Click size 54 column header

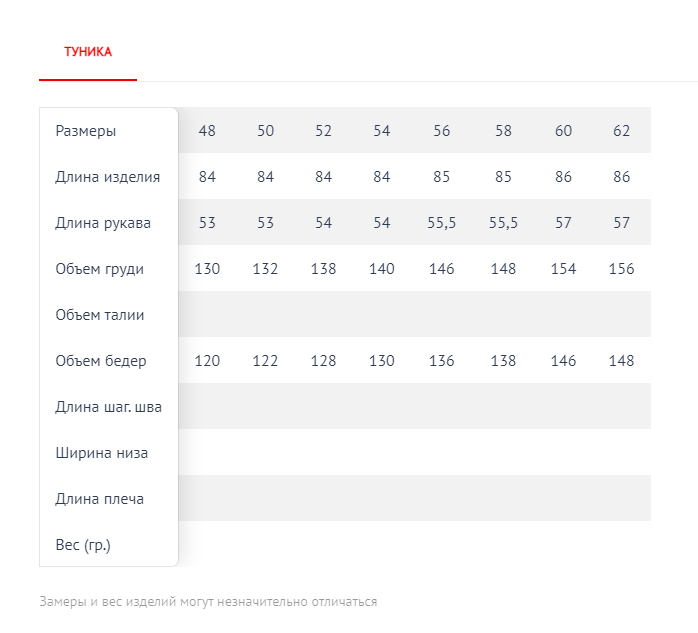(x=382, y=131)
